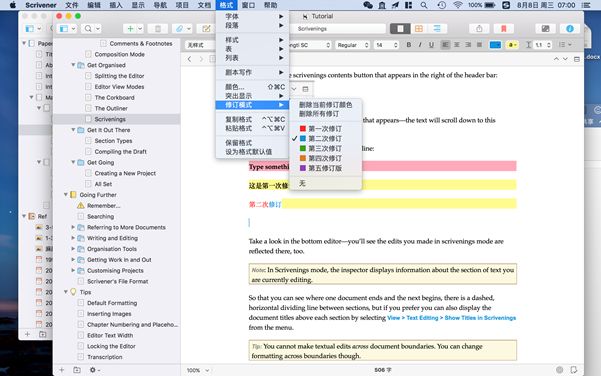Open the 段落 submenu

pos(253,25)
